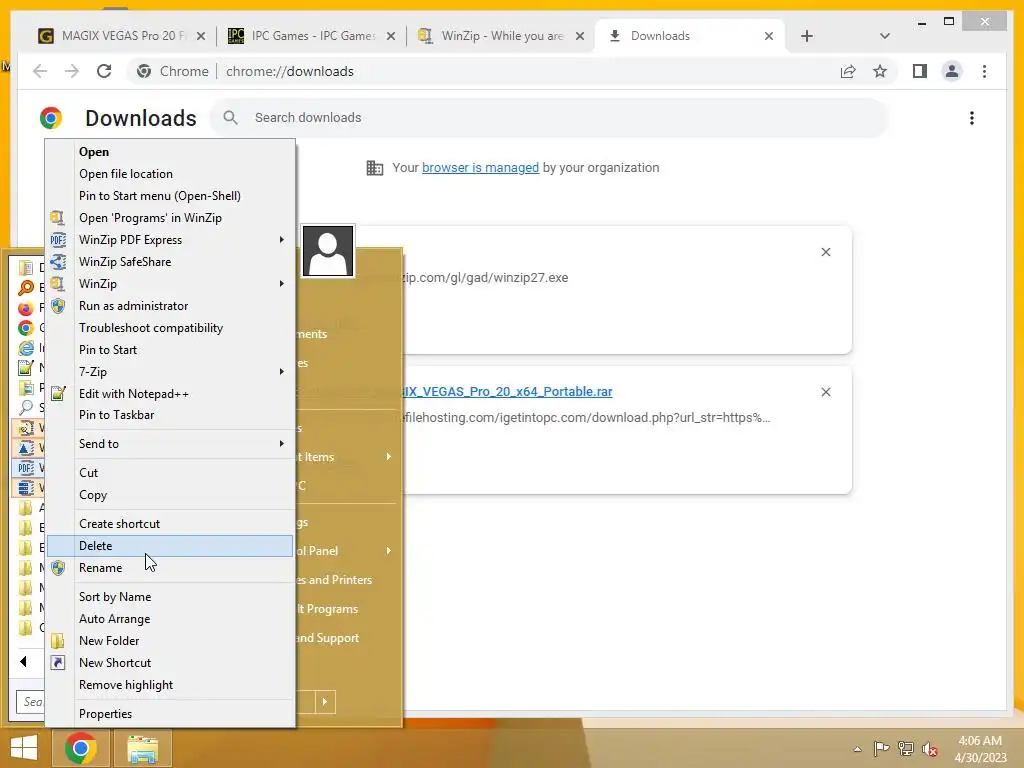Remove the VEGAS Pro rar download entry
Screen dimensions: 1024x768
point(825,392)
